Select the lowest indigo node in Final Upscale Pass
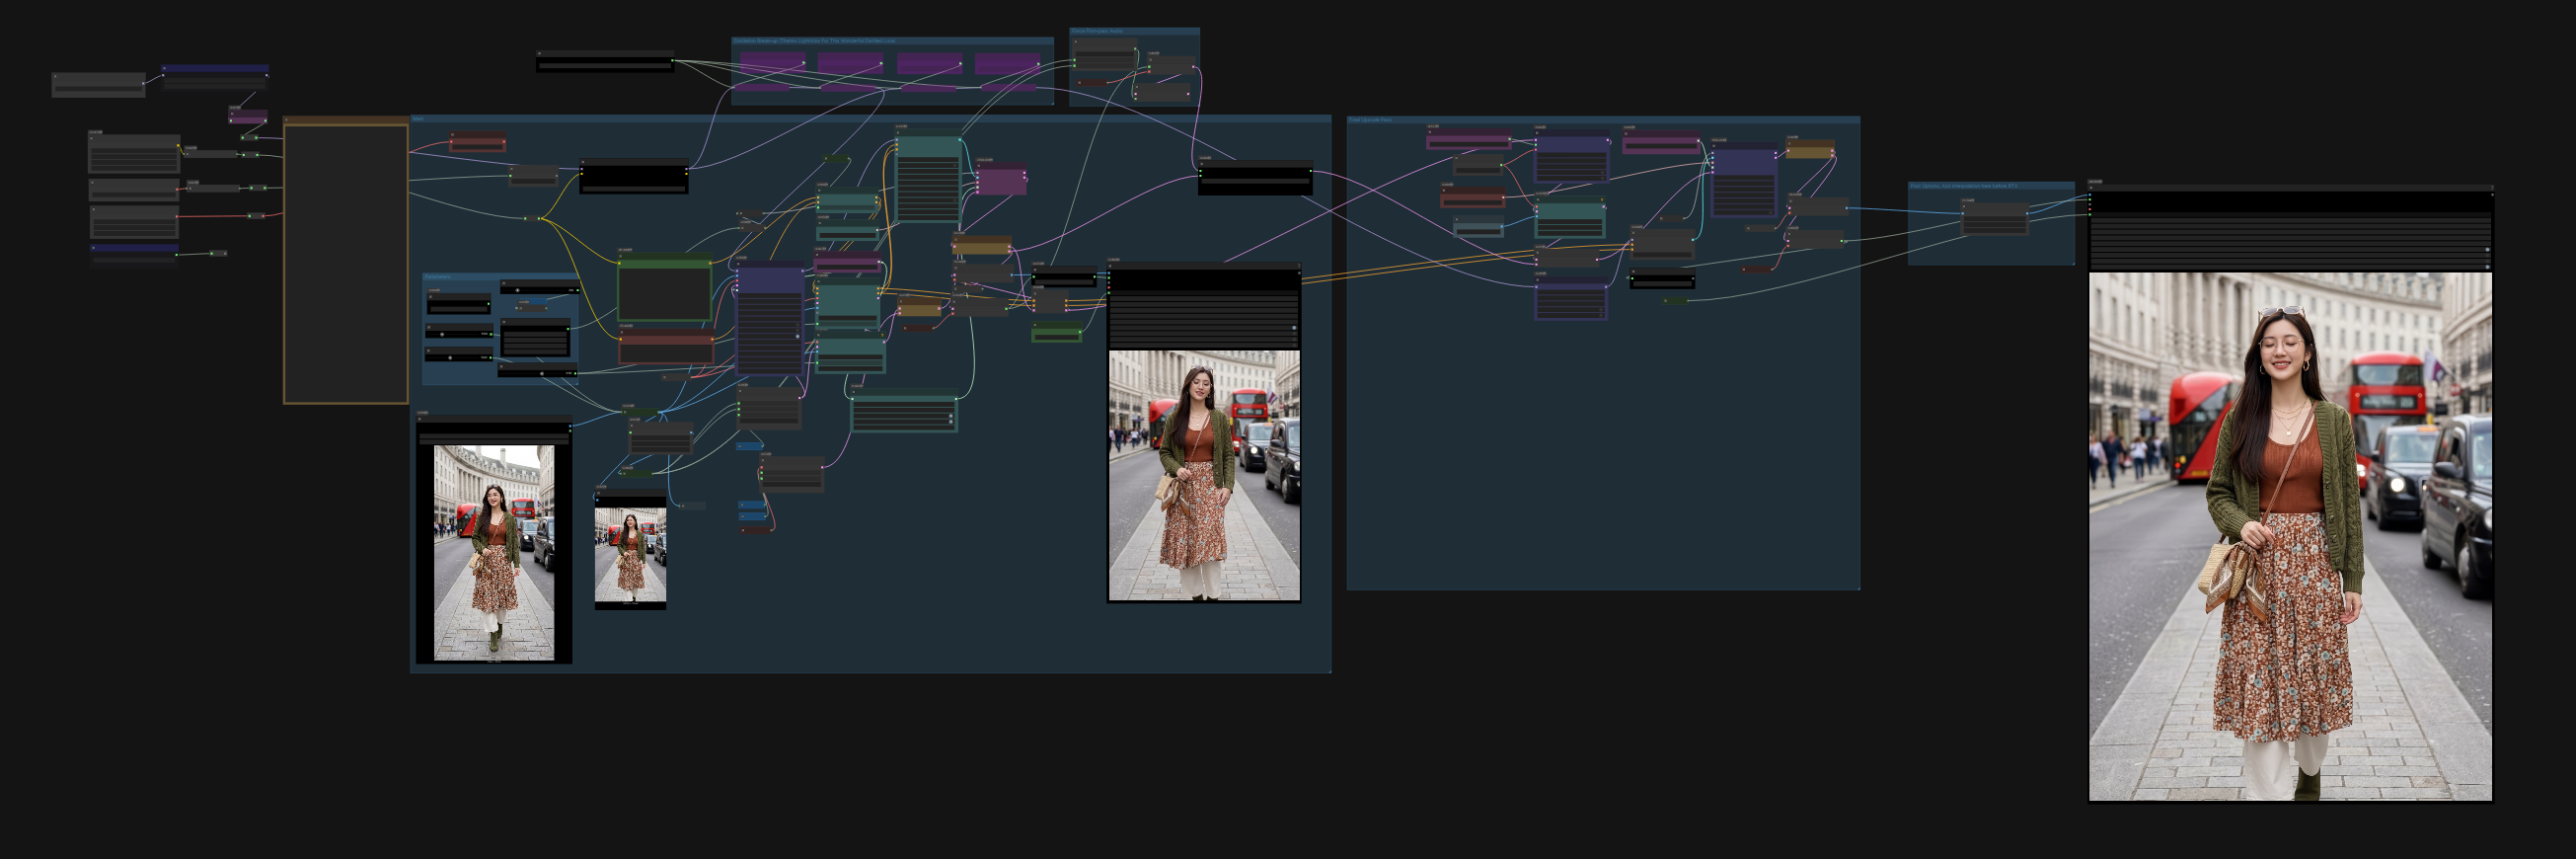 1571,300
